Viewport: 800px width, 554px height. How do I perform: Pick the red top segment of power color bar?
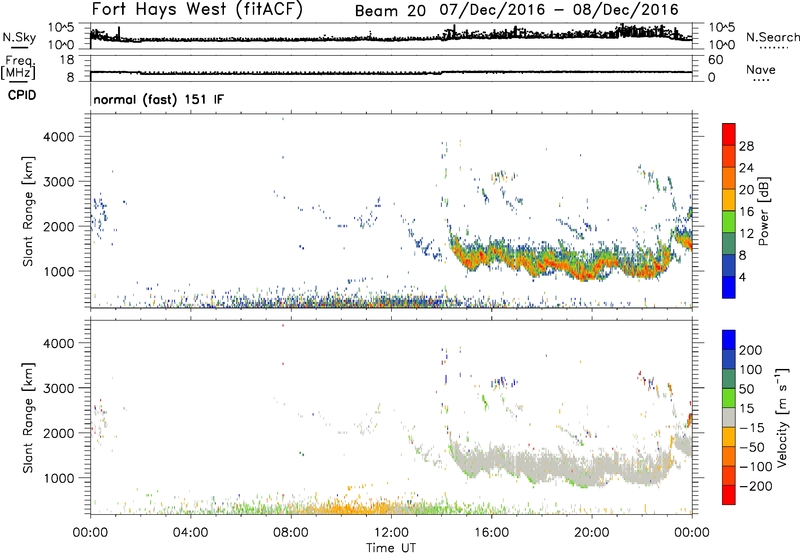tap(729, 133)
